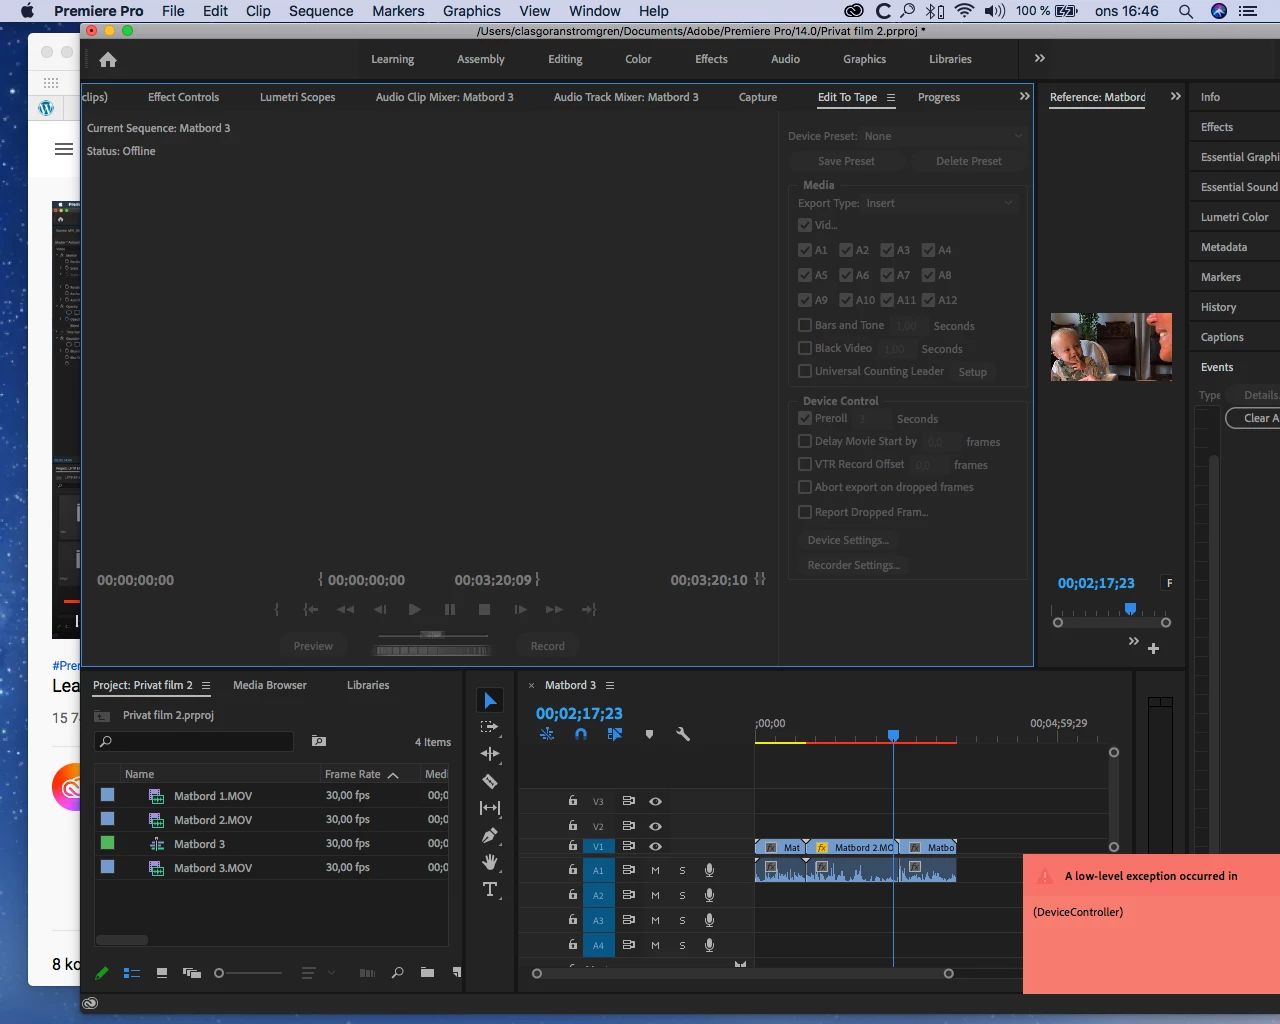Expand source panel tabs overflow chevrons
Screen dimensions: 1280x1024
(x=1024, y=97)
